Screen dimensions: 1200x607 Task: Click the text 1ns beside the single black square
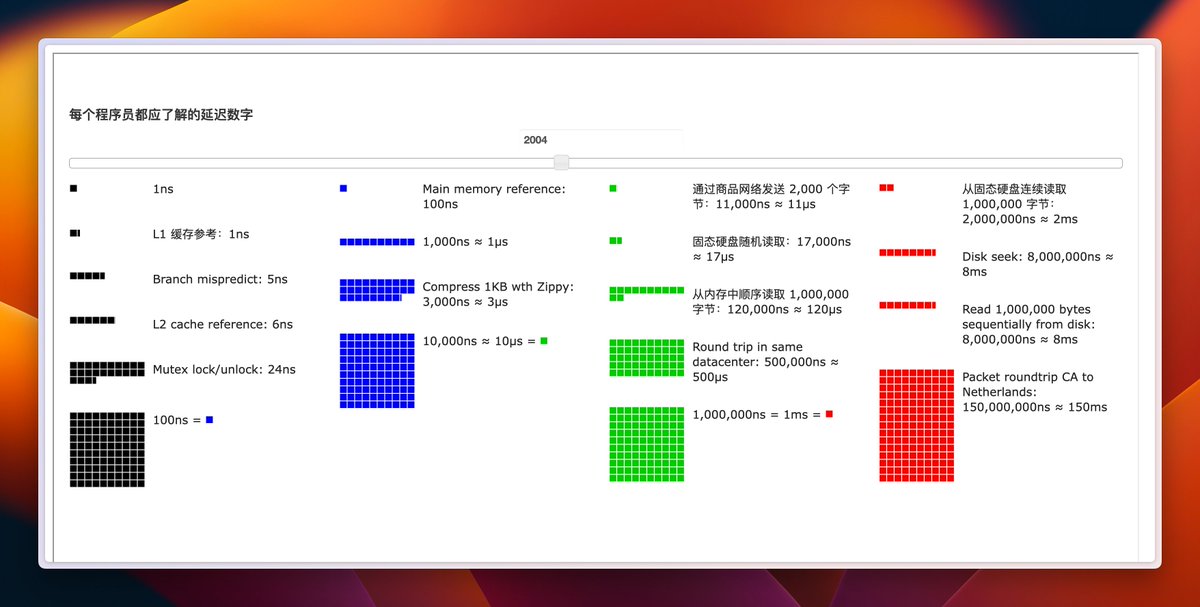tap(163, 189)
